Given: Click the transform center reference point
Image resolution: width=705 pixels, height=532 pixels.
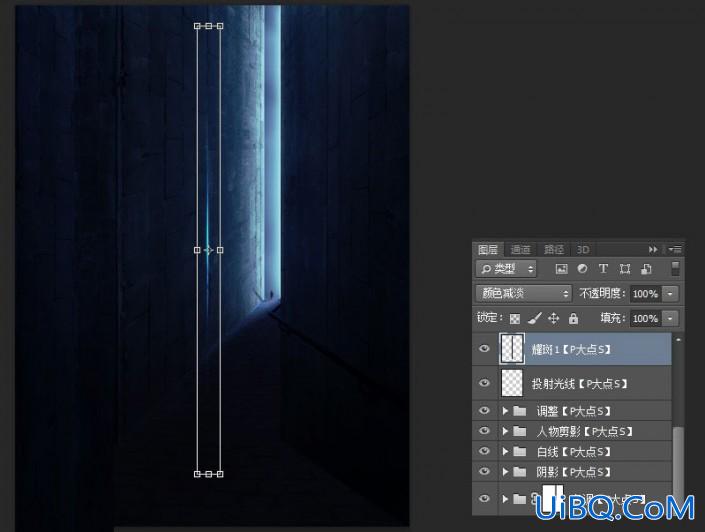Looking at the screenshot, I should point(208,250).
